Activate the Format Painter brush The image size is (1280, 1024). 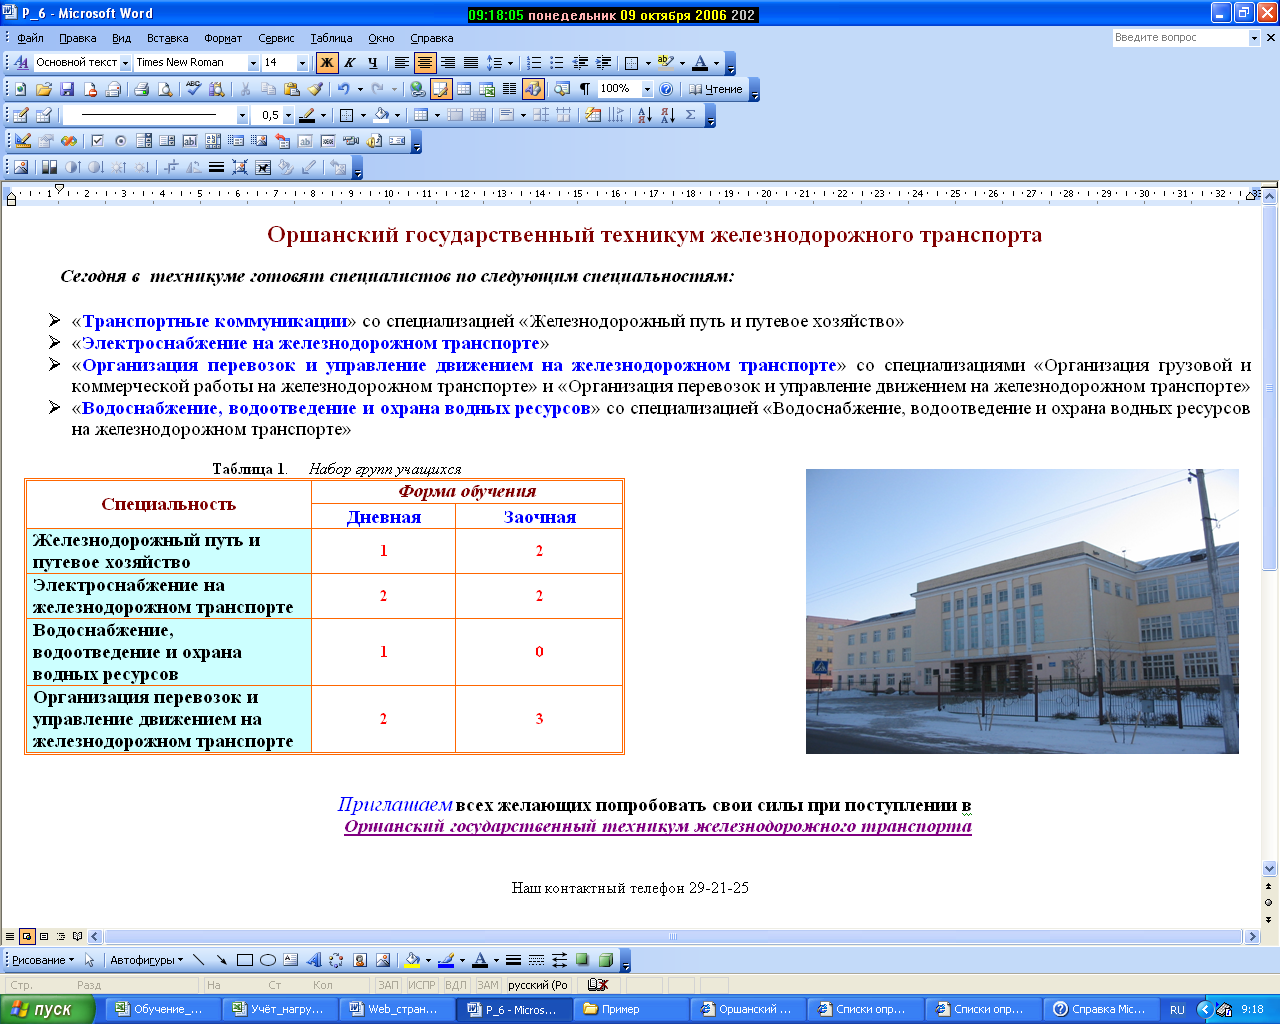315,89
